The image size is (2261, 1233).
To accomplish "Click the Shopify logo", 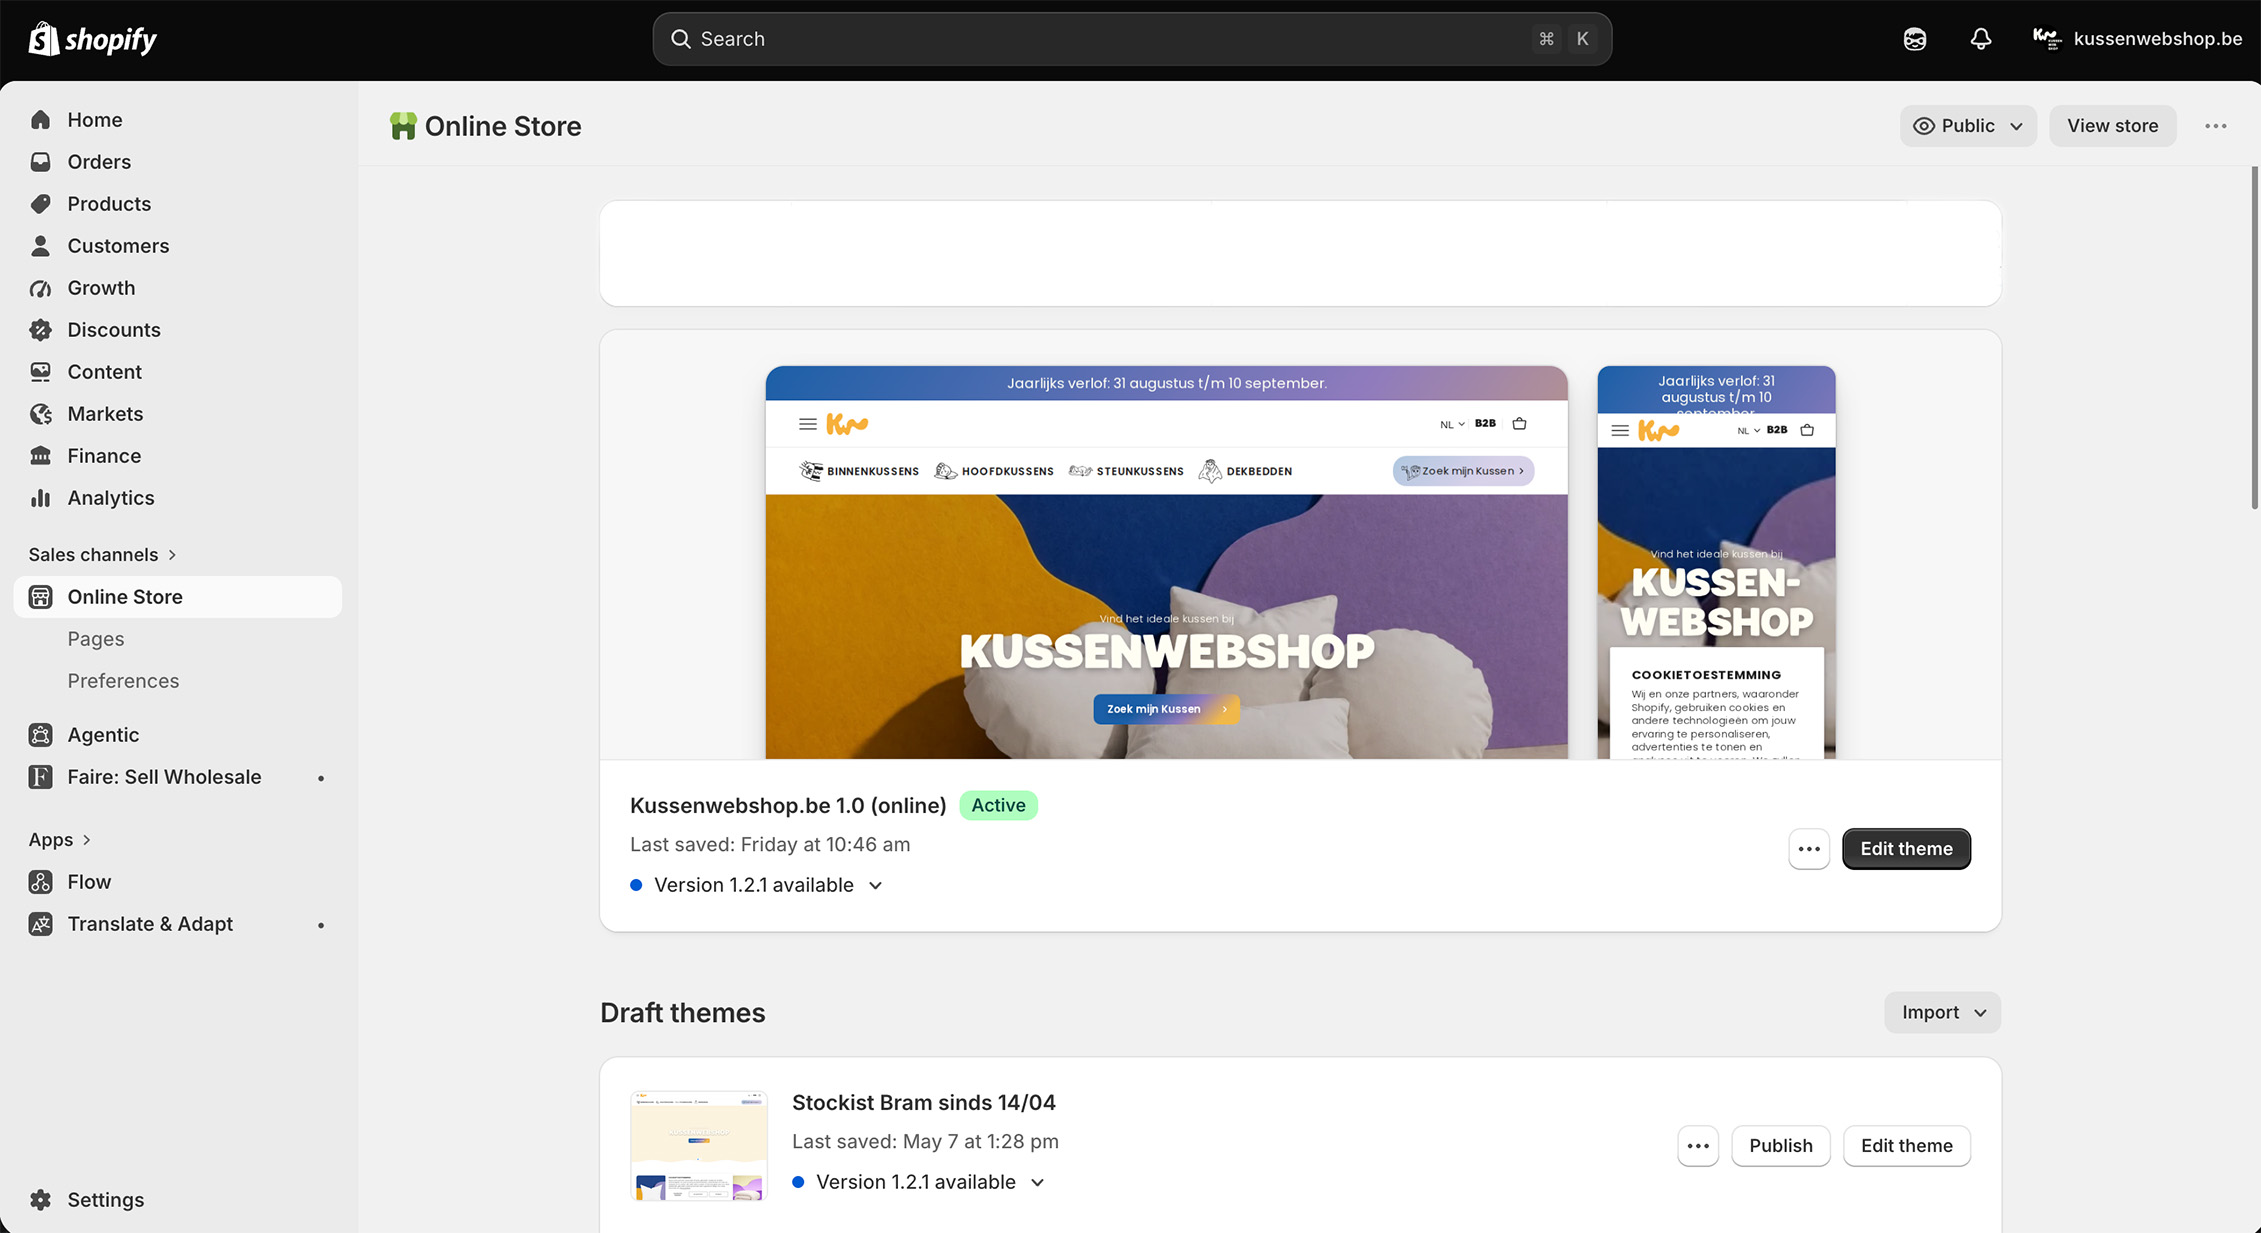I will click(x=93, y=39).
